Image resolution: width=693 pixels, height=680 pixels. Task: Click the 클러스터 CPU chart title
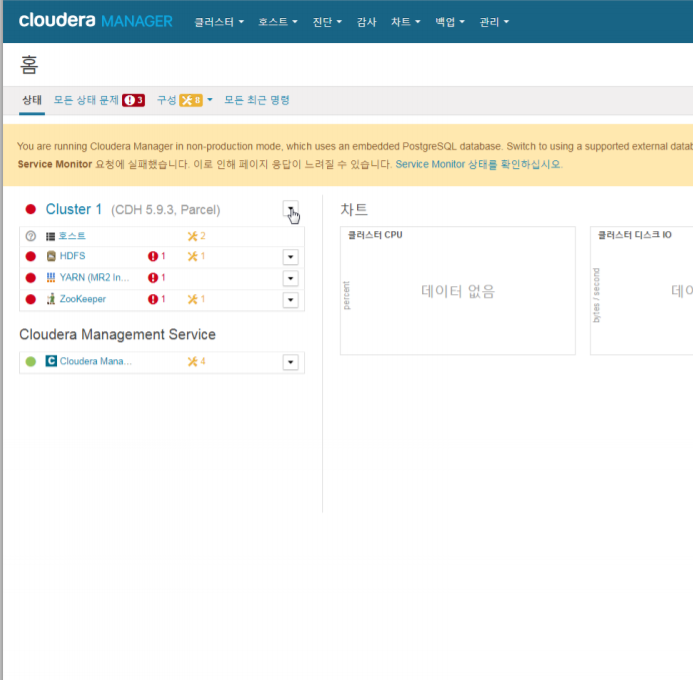(375, 235)
